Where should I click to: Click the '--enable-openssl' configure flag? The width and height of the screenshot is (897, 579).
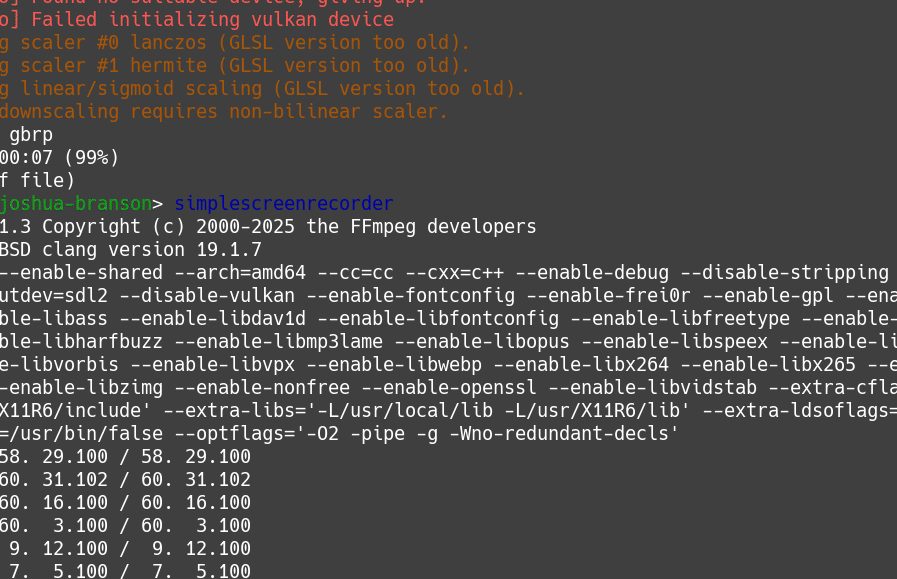click(x=464, y=388)
